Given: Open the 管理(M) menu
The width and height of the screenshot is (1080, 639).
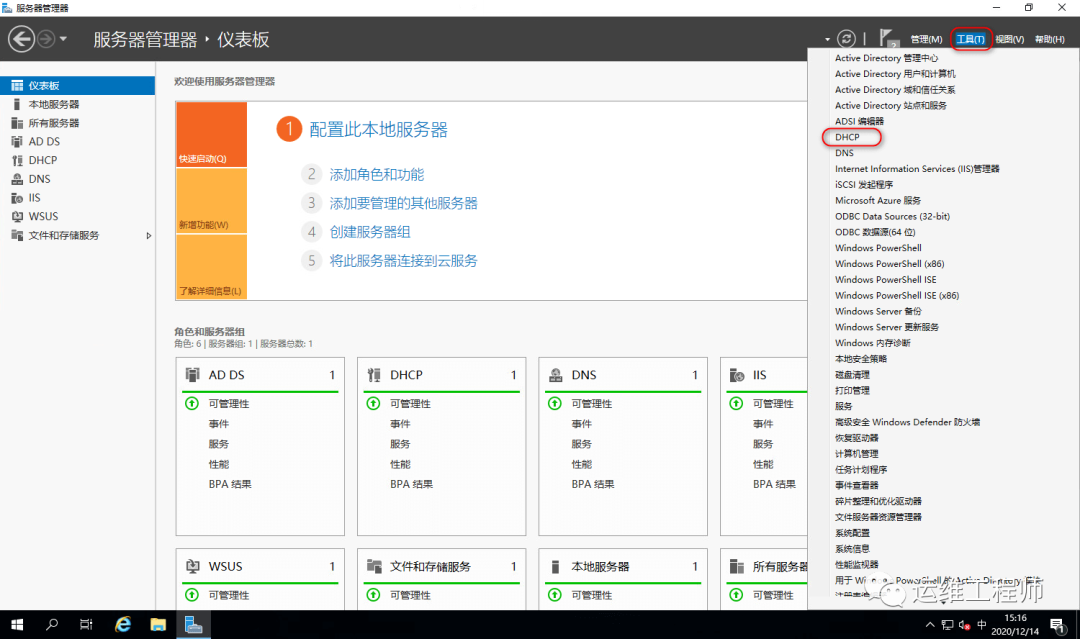Looking at the screenshot, I should [x=926, y=39].
